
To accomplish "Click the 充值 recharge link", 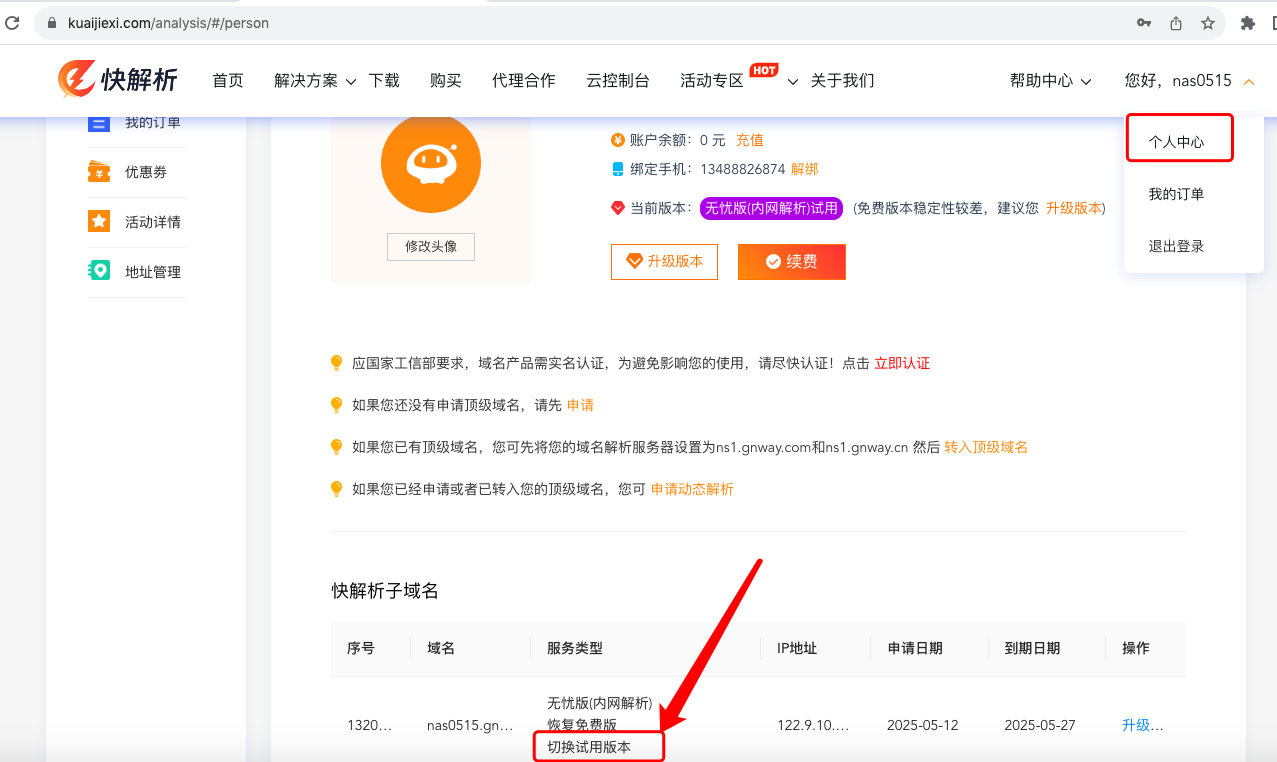I will (750, 140).
